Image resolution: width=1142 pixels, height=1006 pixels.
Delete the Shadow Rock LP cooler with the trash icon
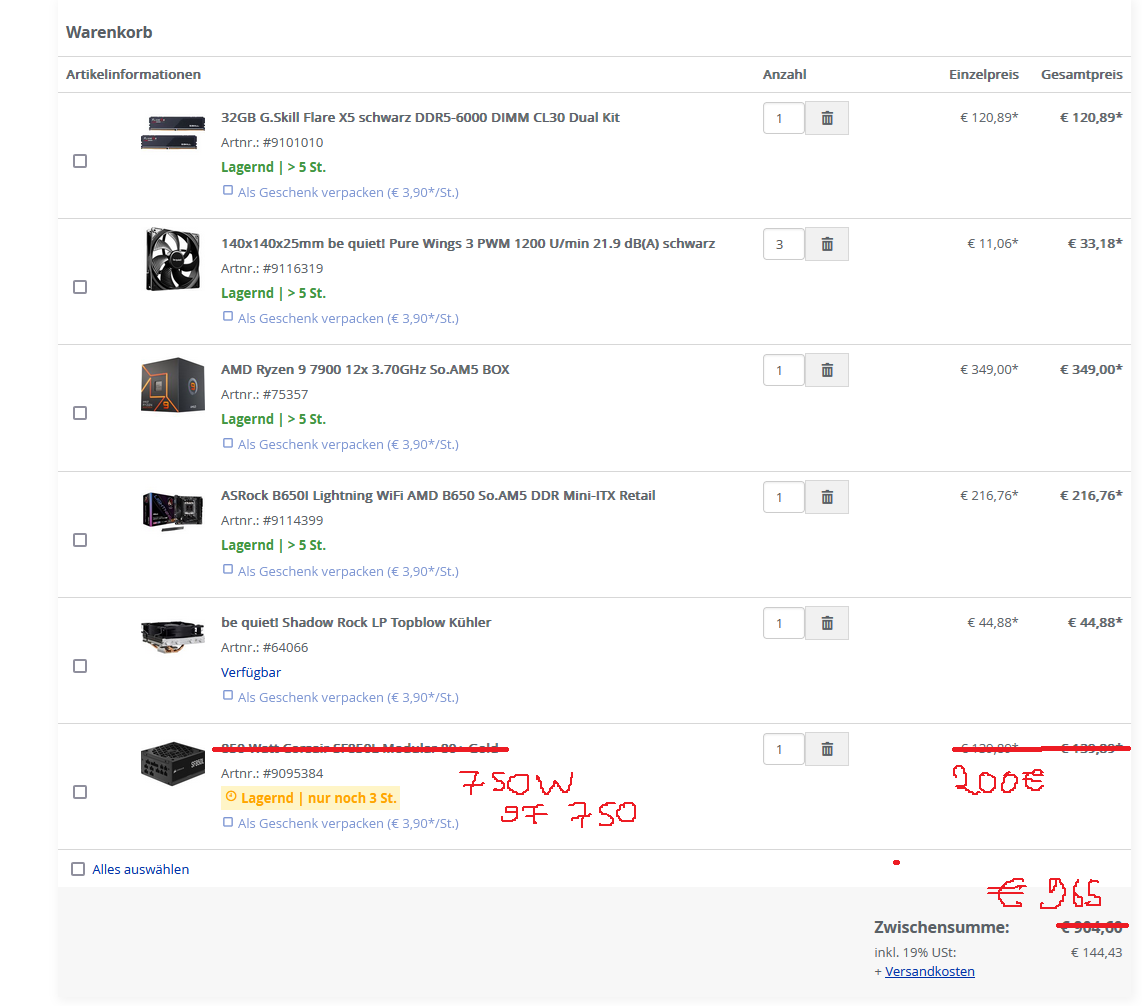coord(826,622)
